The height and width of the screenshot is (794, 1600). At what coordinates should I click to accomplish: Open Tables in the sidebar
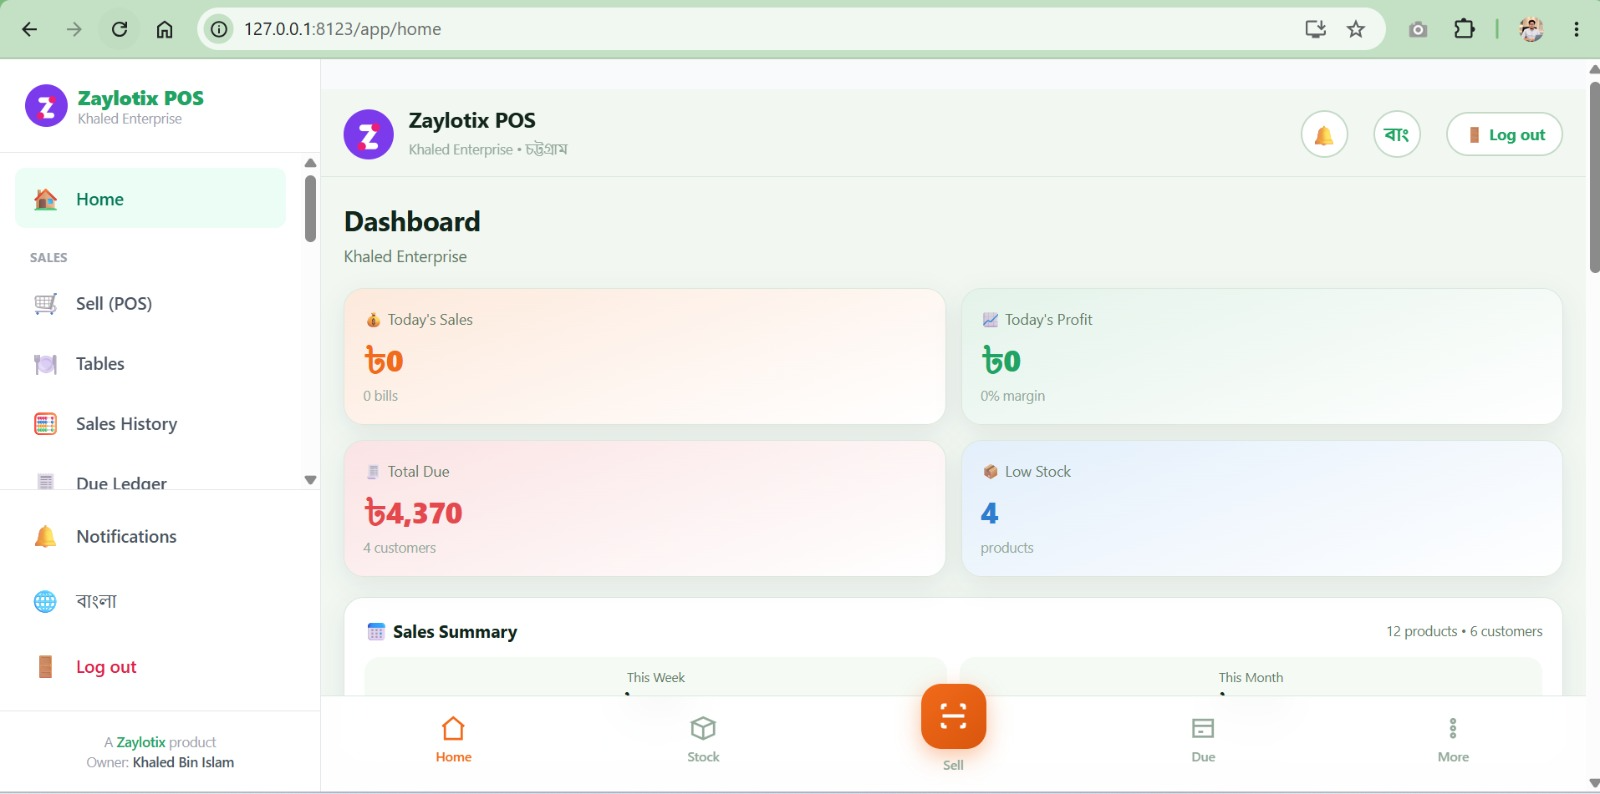tap(150, 364)
